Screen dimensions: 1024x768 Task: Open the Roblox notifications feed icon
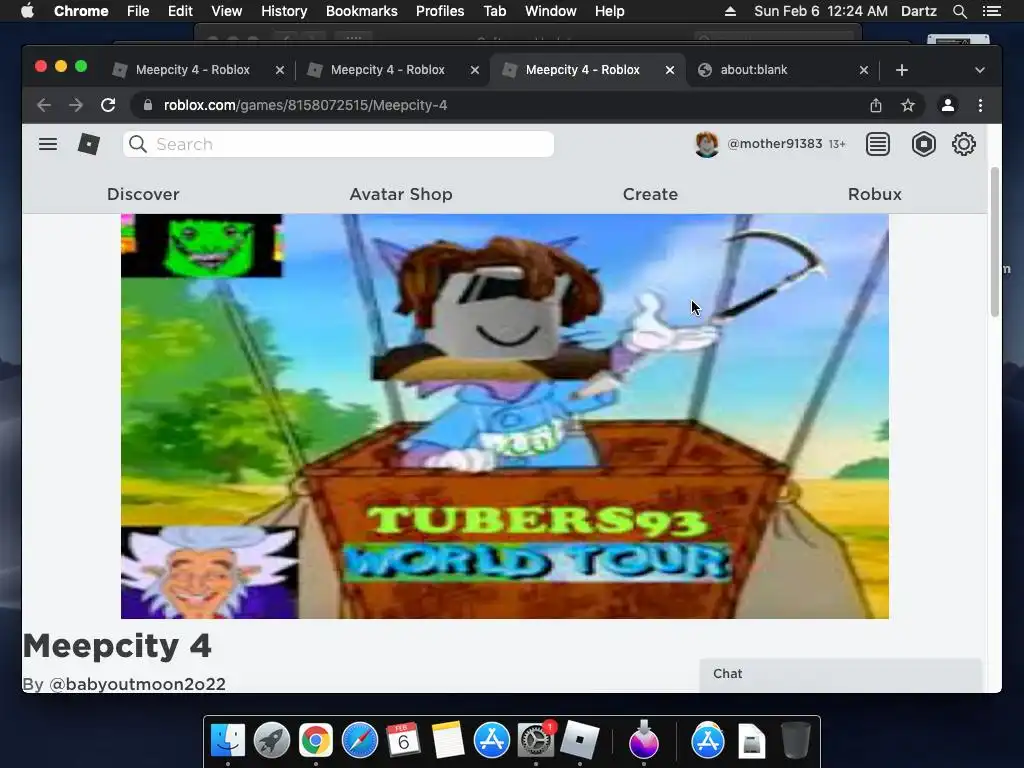pyautogui.click(x=878, y=144)
